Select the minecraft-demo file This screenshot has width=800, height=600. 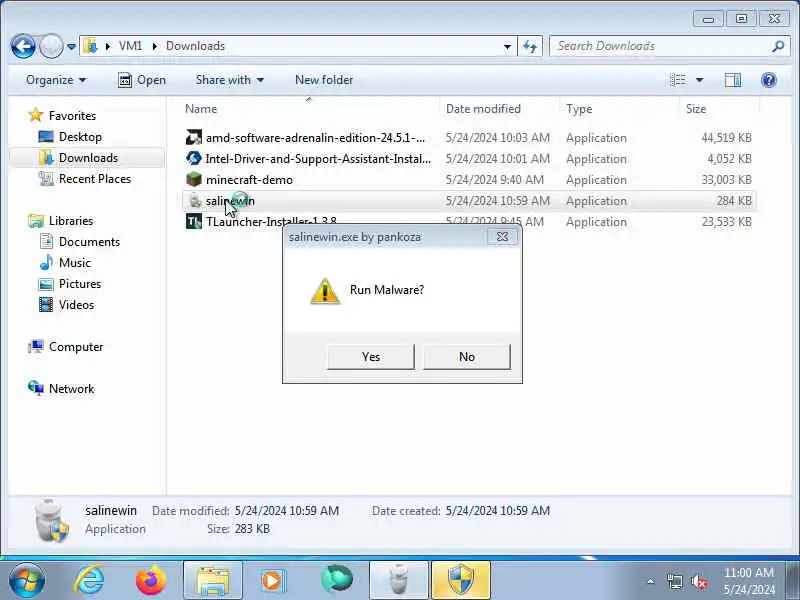click(249, 180)
